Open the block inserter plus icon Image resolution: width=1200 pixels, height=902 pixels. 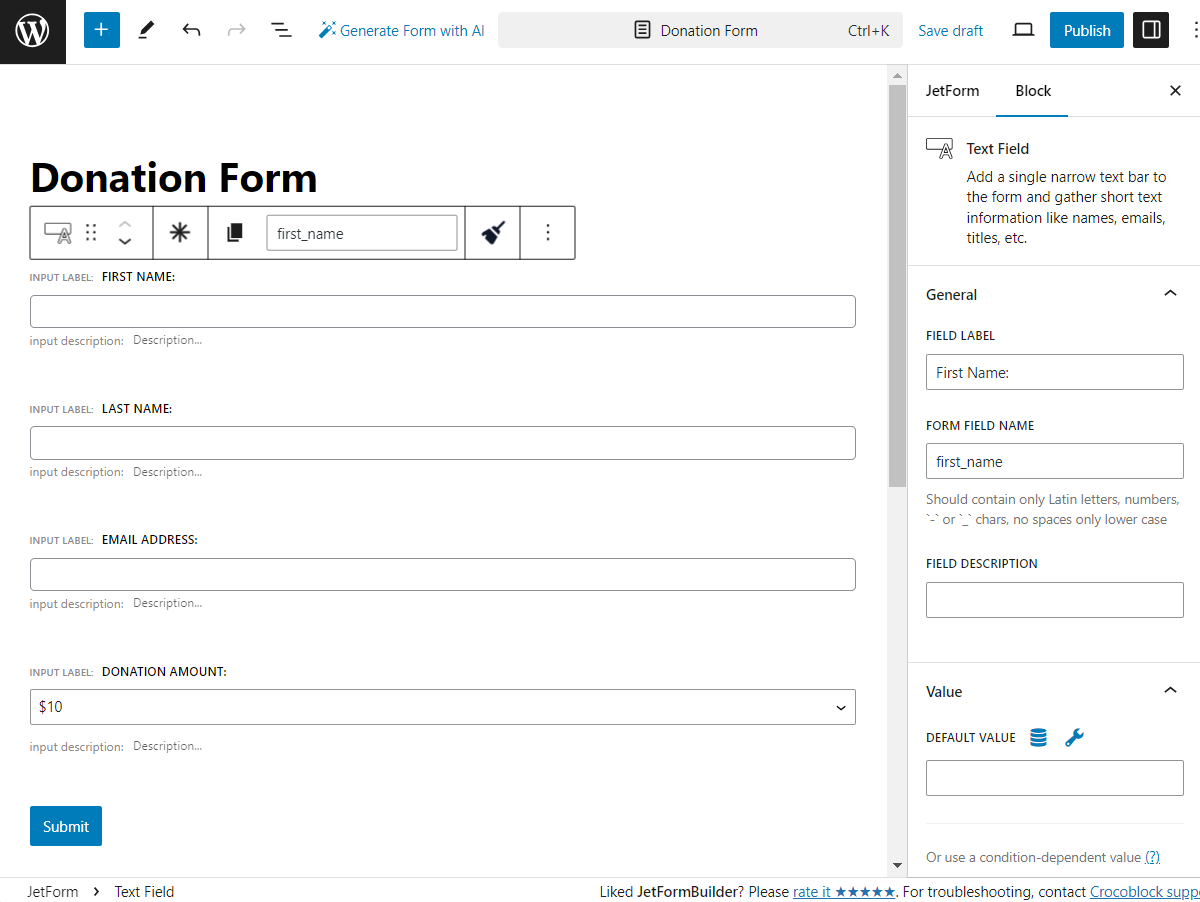[100, 30]
